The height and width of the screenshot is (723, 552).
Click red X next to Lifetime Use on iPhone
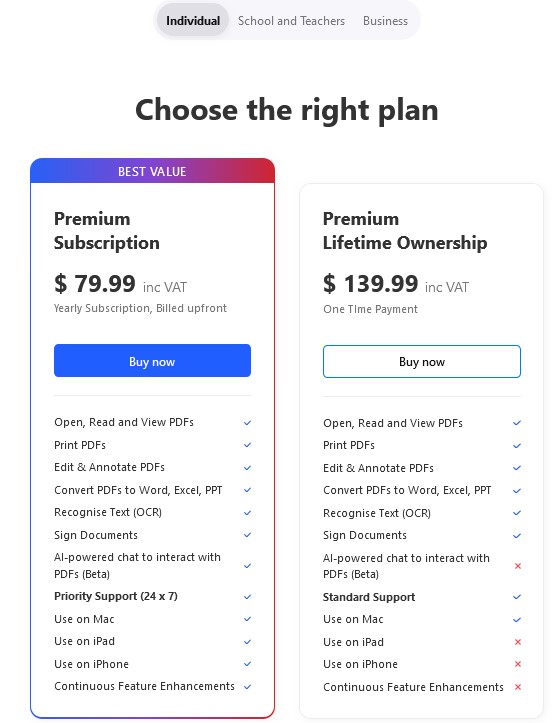click(x=517, y=664)
